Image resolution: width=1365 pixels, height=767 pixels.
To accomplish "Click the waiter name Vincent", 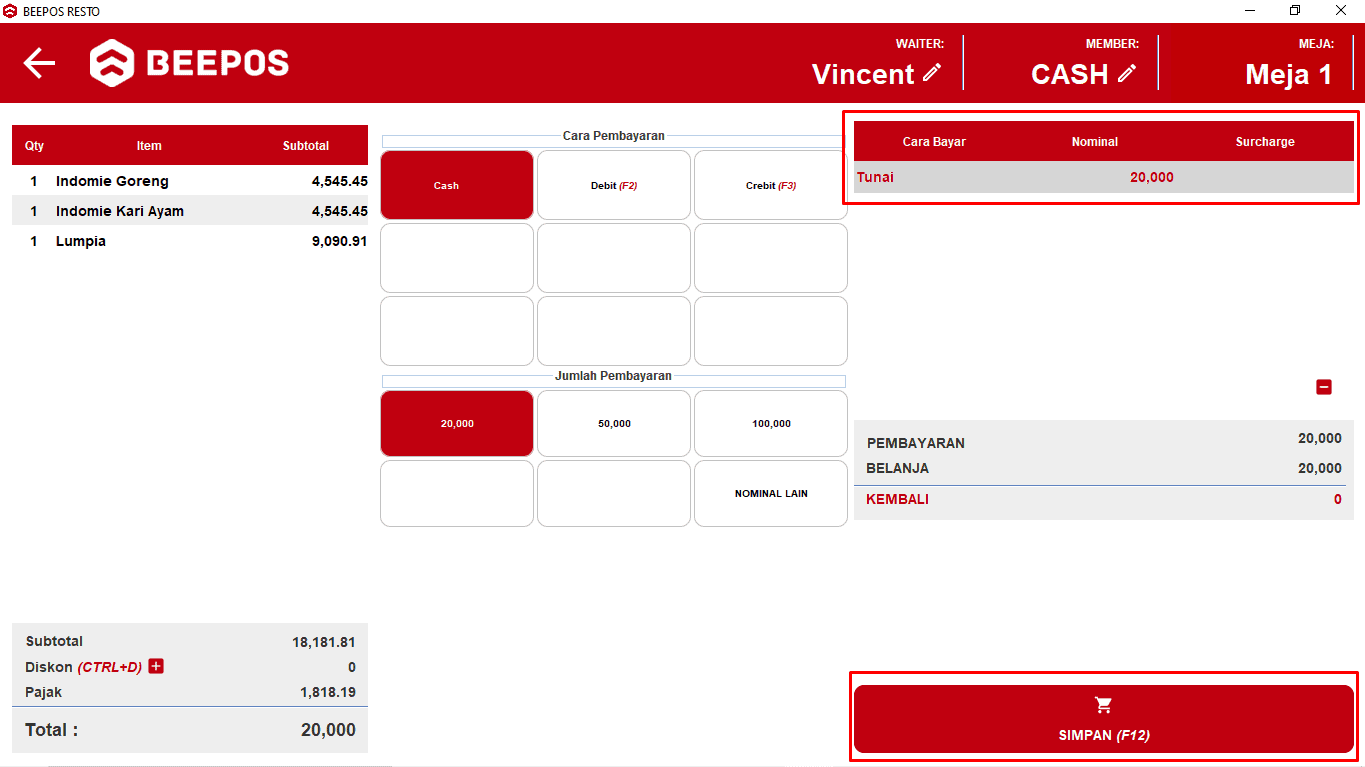I will 863,74.
